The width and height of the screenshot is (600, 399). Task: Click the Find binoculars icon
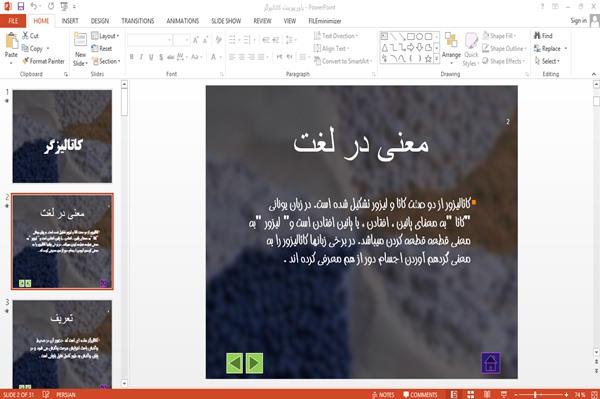[x=537, y=36]
